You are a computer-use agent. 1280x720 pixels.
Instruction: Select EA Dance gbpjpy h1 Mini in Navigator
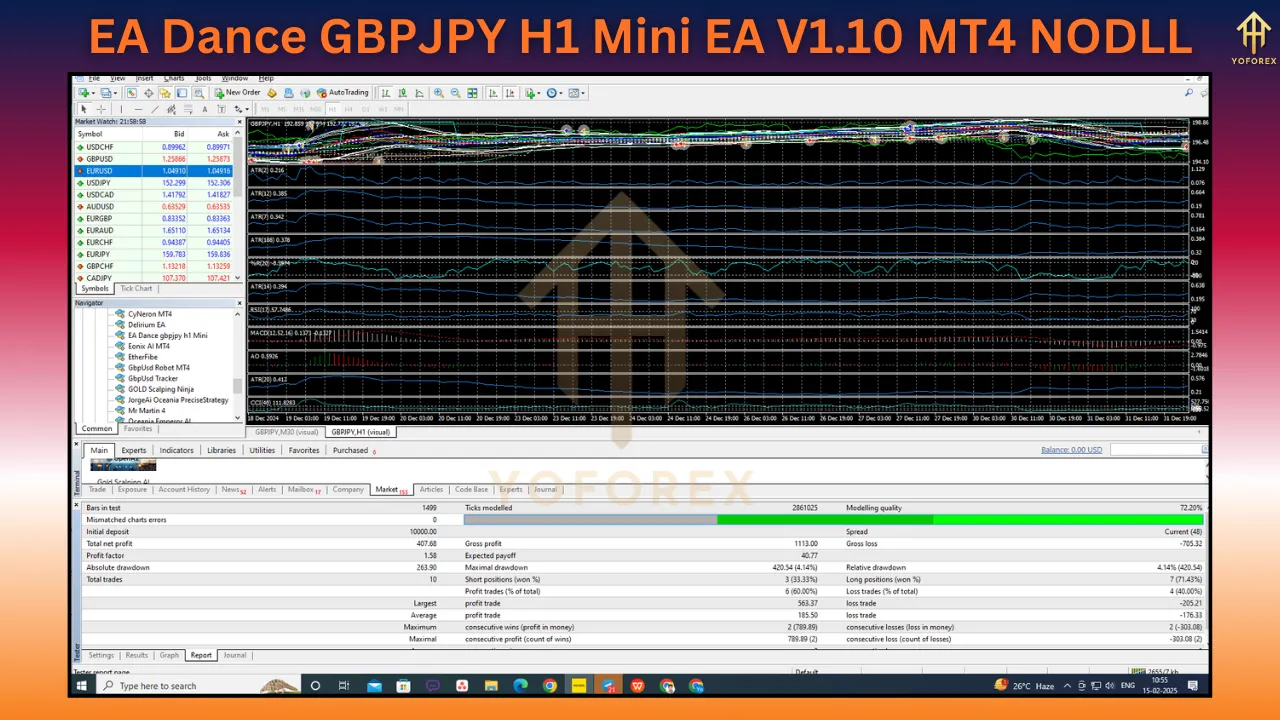tap(167, 335)
